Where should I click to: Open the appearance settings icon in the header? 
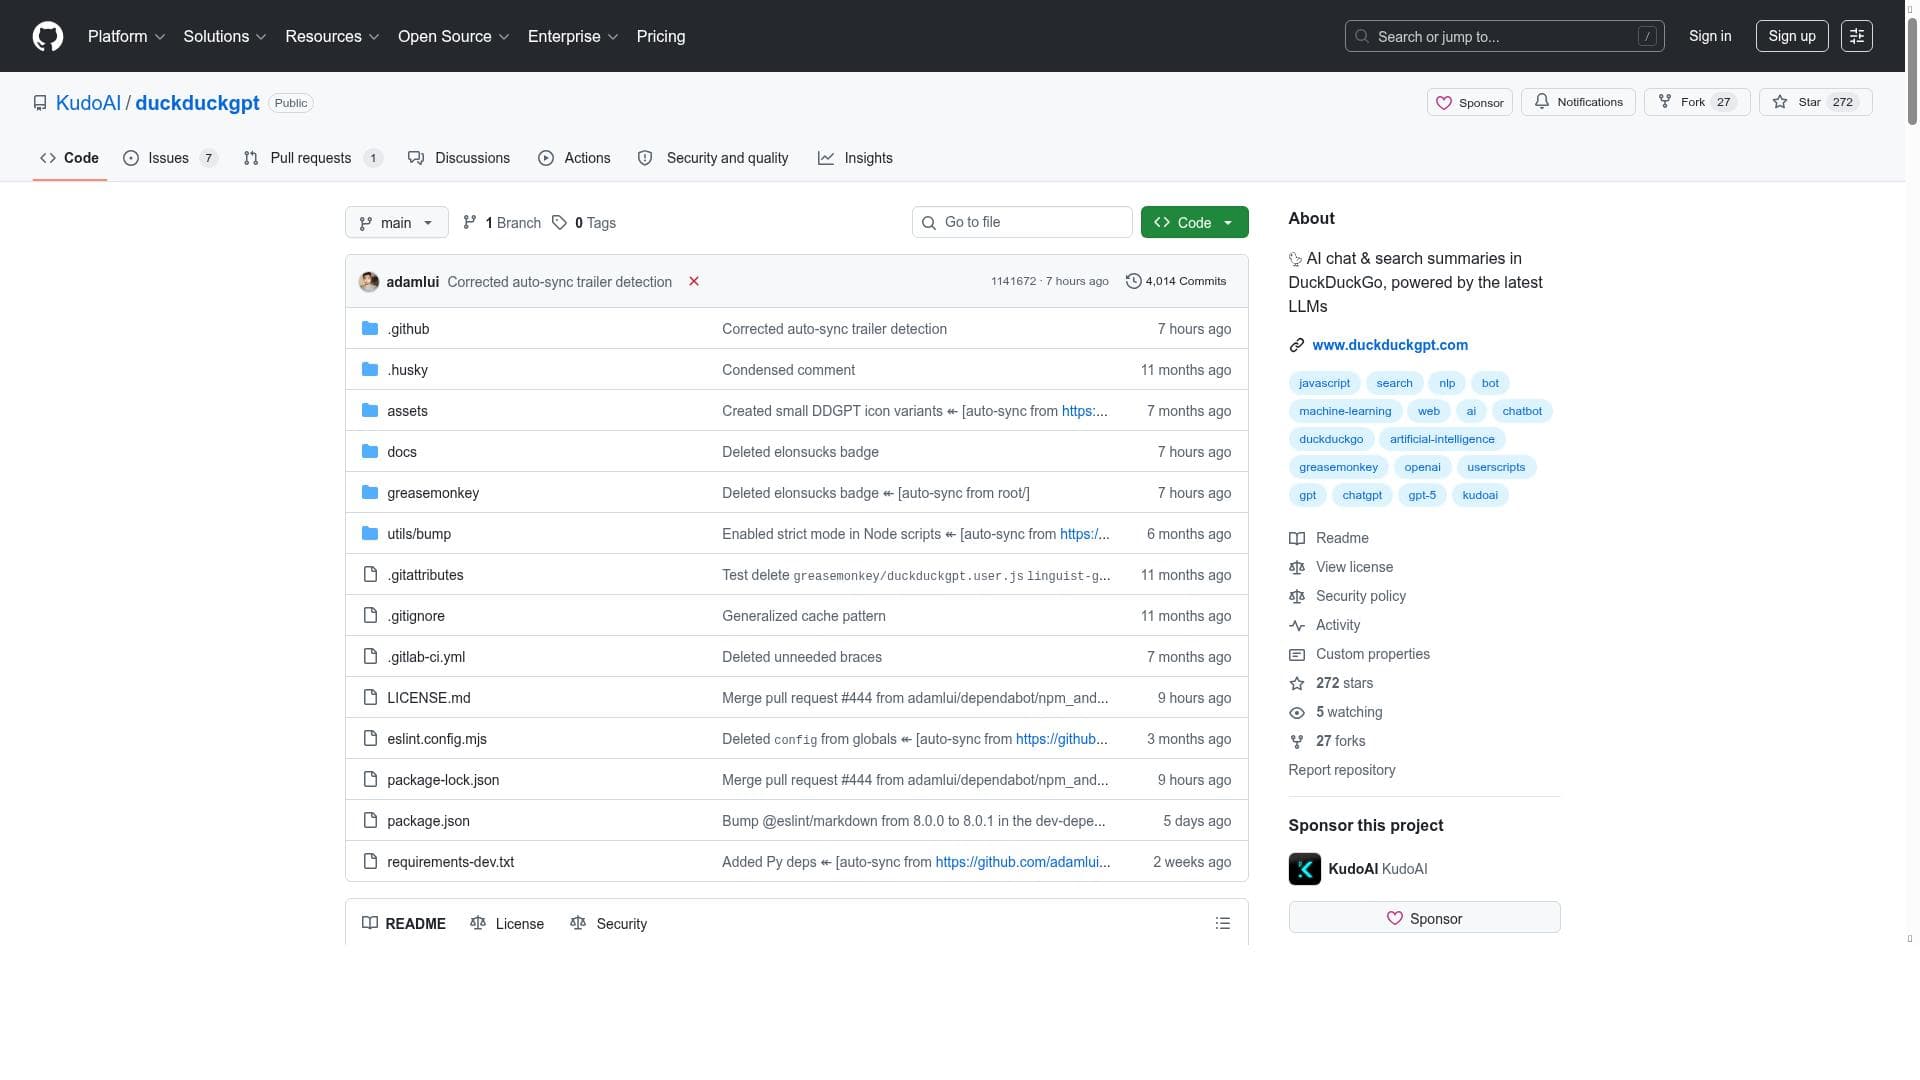1856,36
